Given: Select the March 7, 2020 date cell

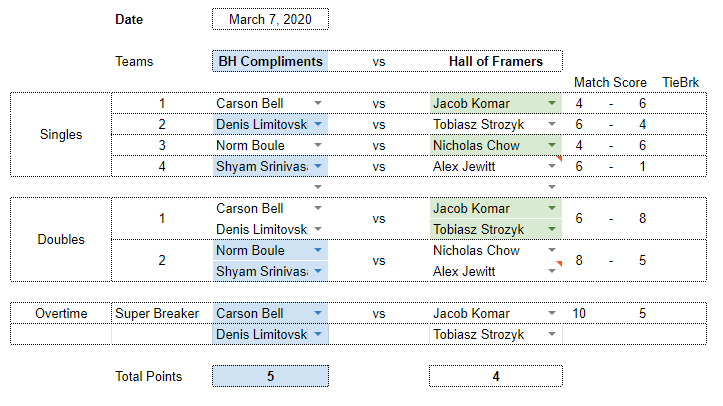Looking at the screenshot, I should point(270,19).
